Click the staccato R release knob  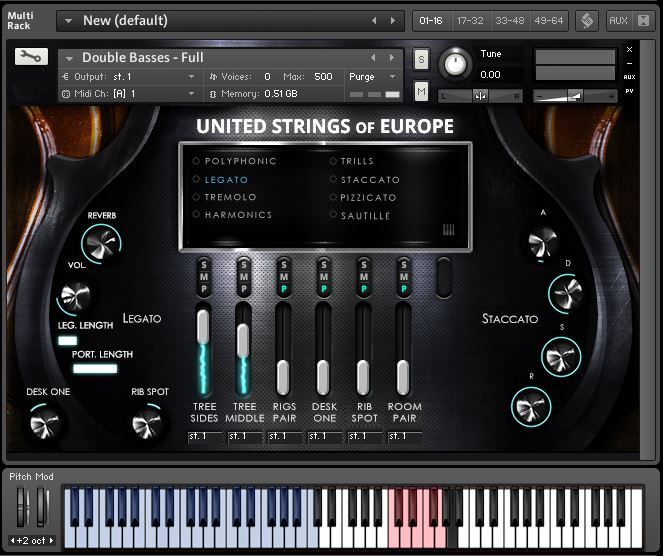click(531, 407)
